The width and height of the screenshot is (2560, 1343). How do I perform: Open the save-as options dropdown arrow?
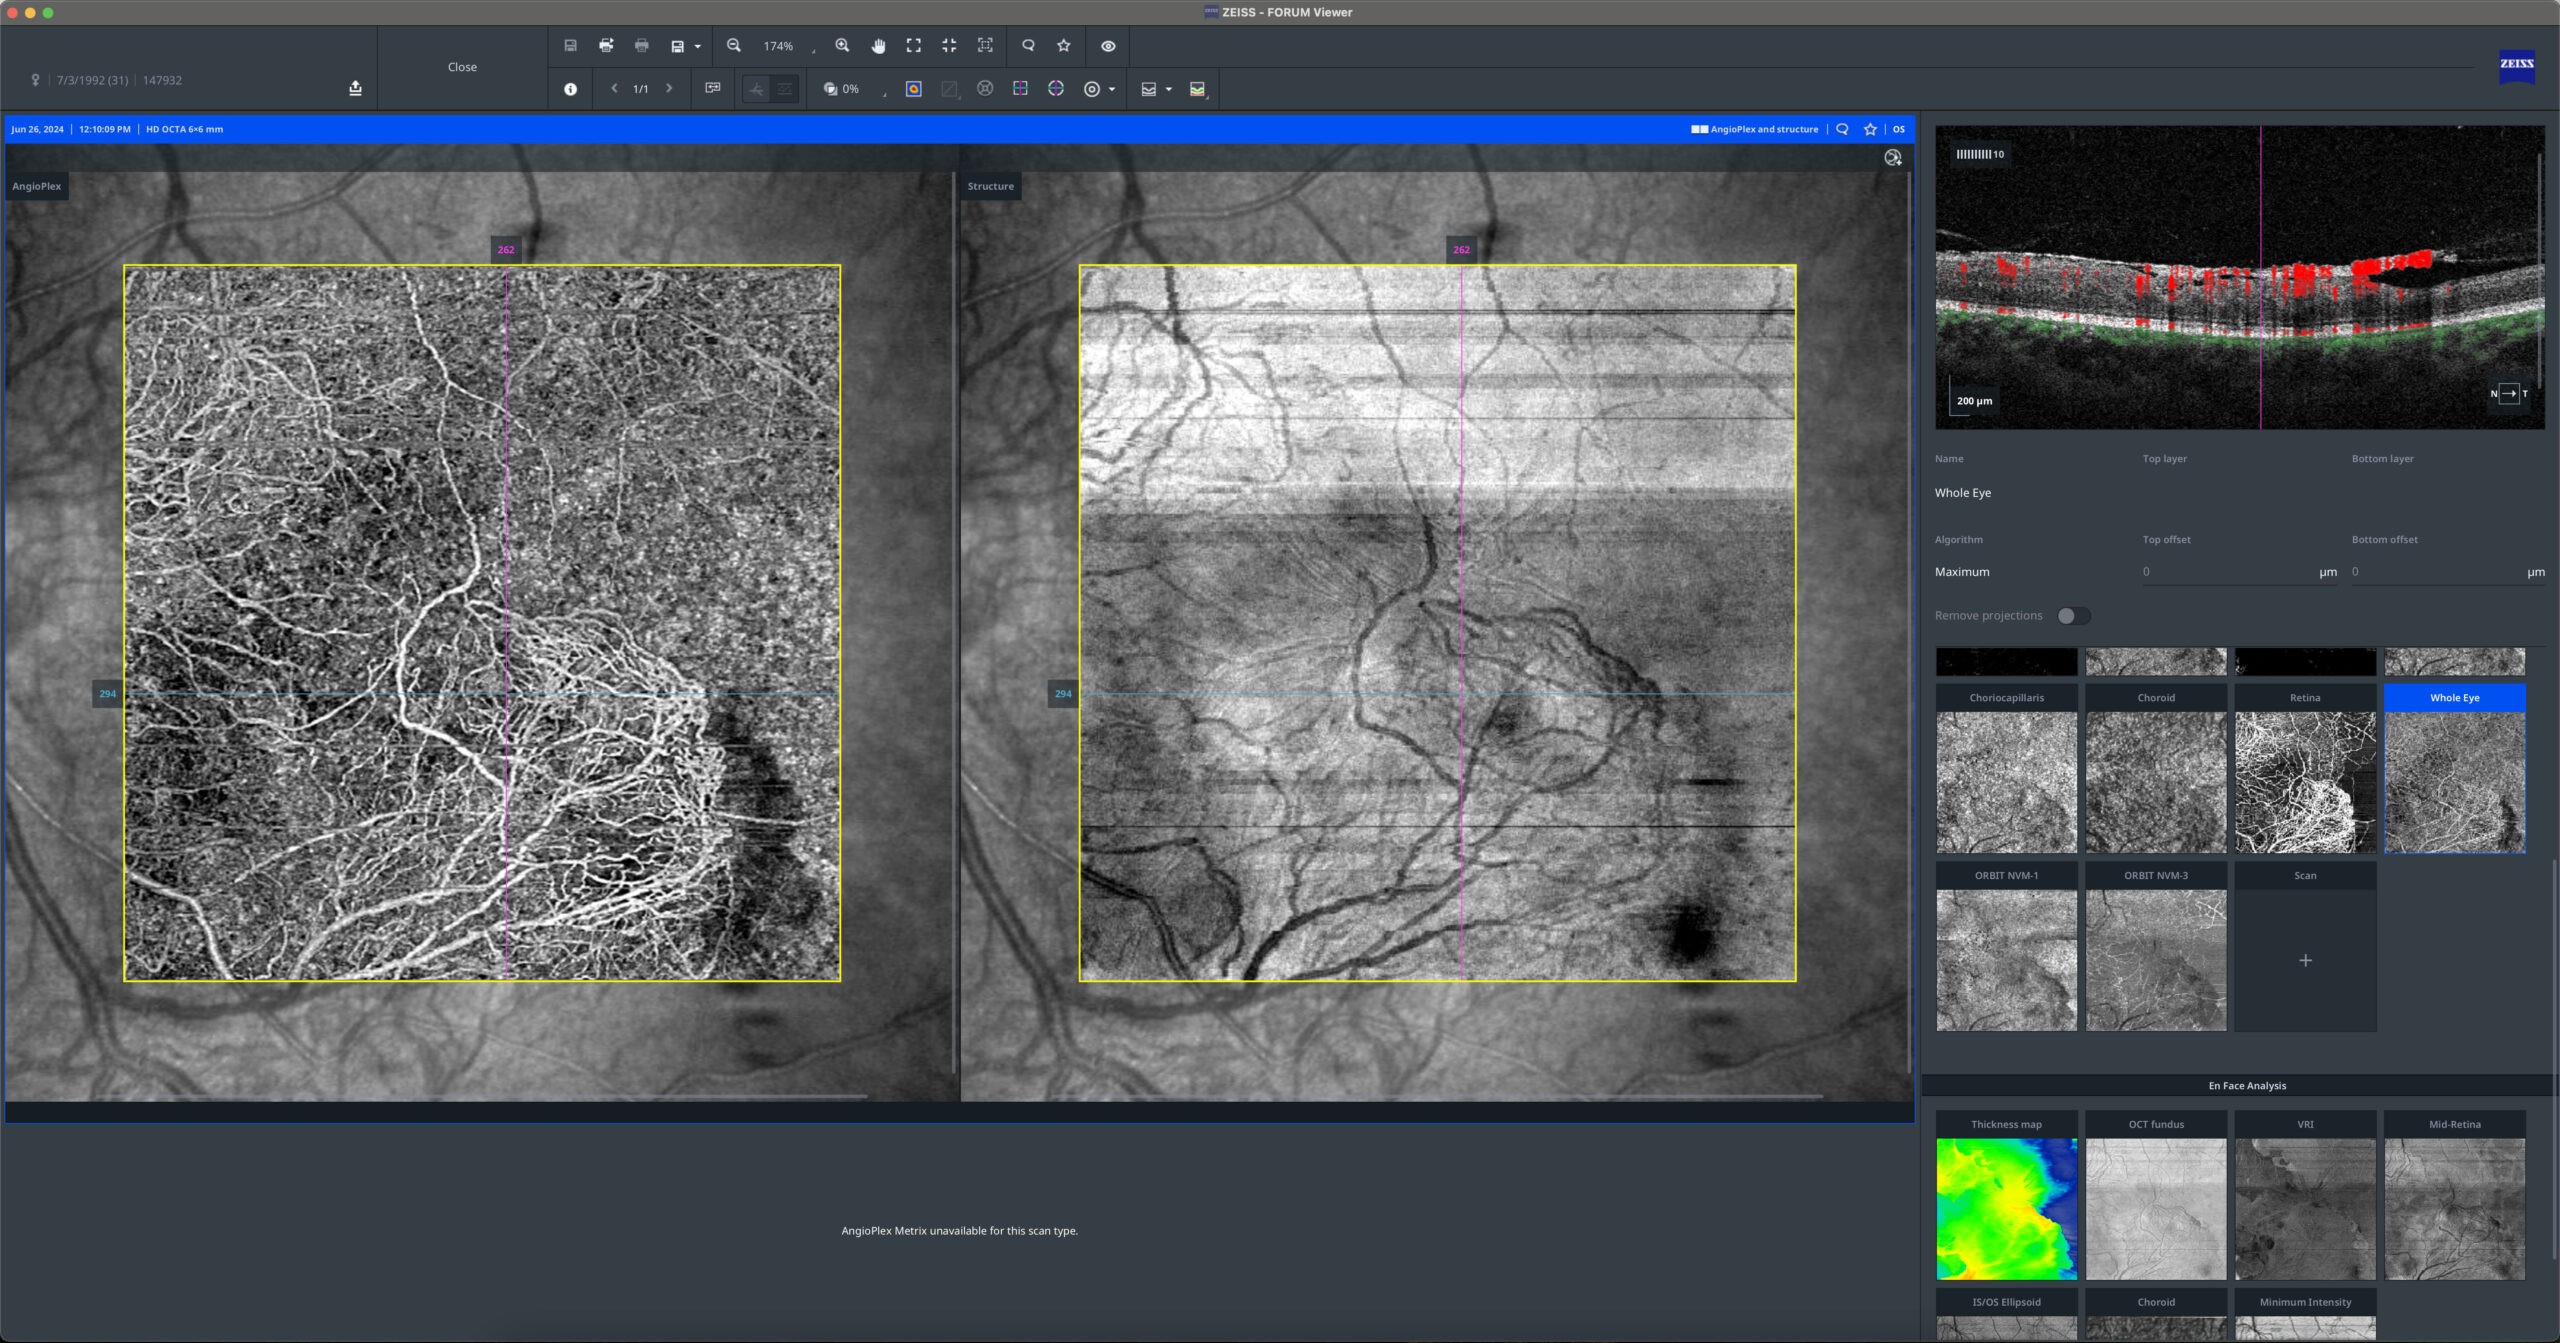click(698, 47)
